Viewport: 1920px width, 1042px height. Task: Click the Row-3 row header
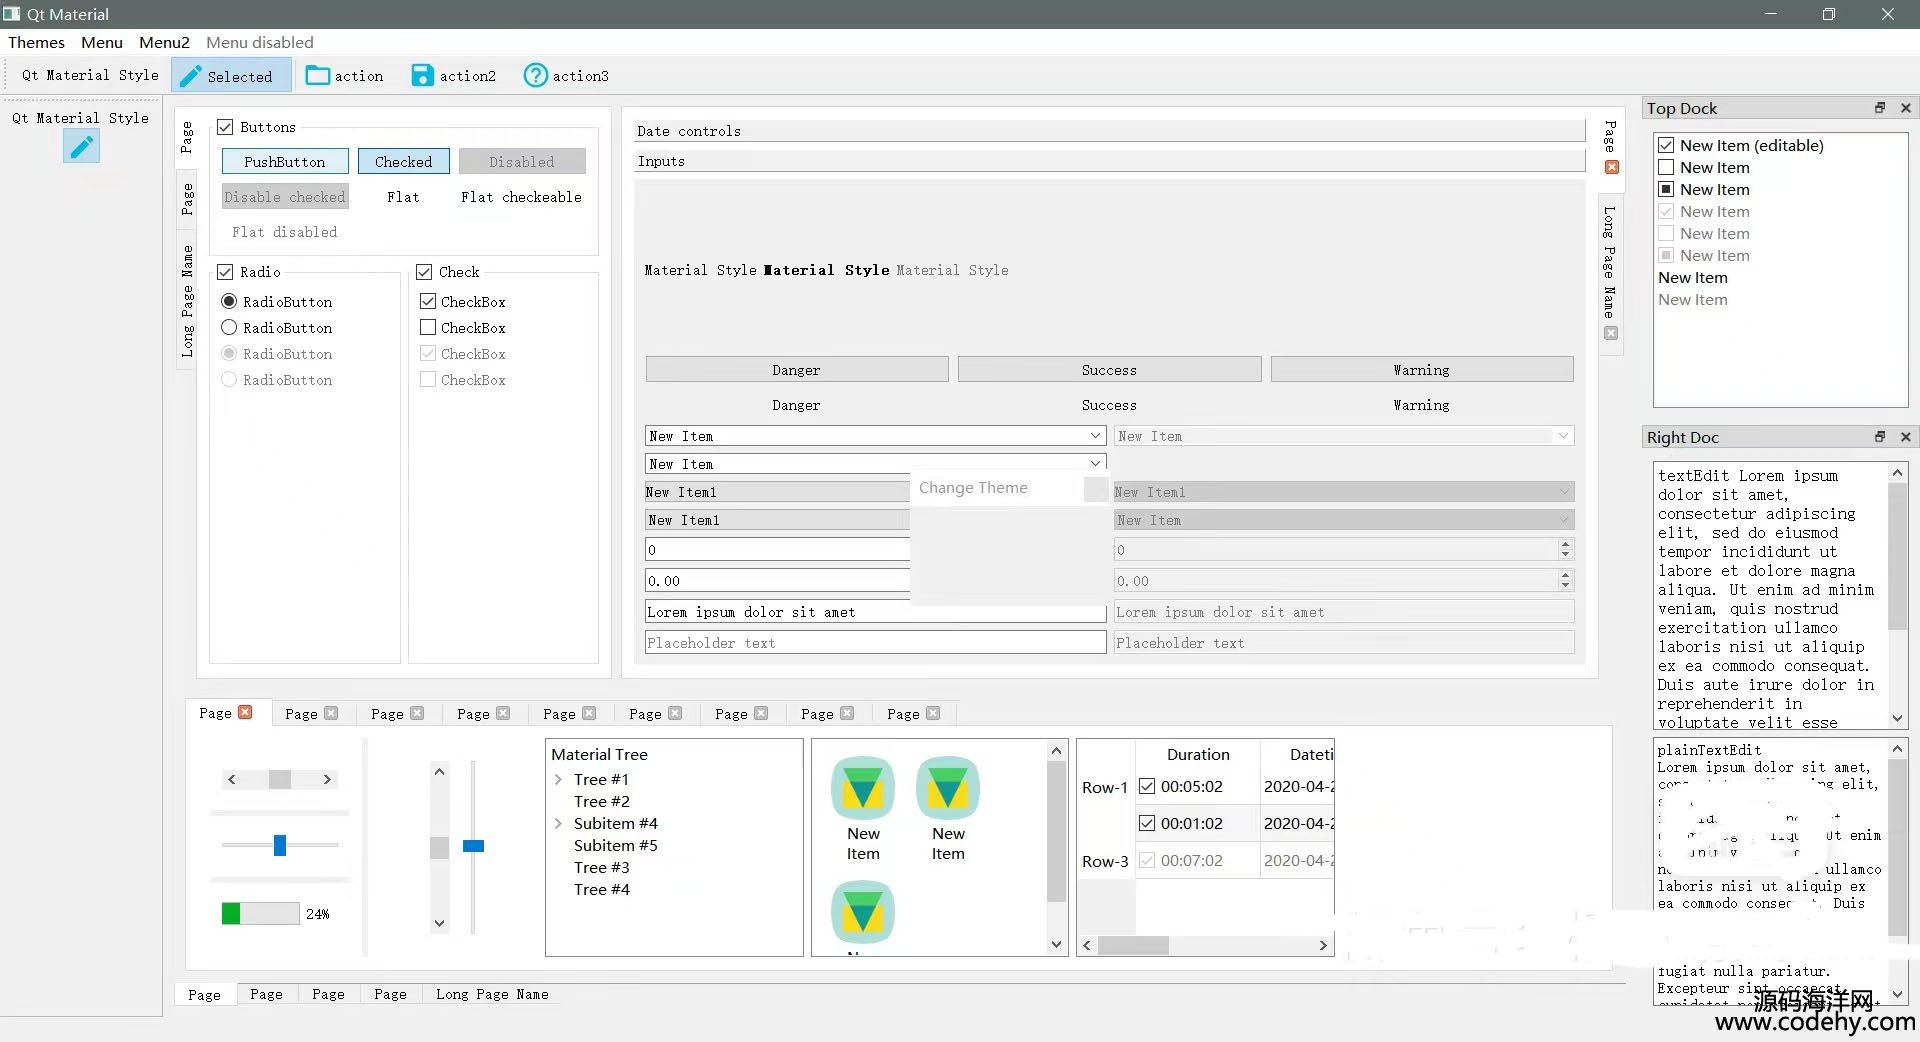[x=1105, y=861]
